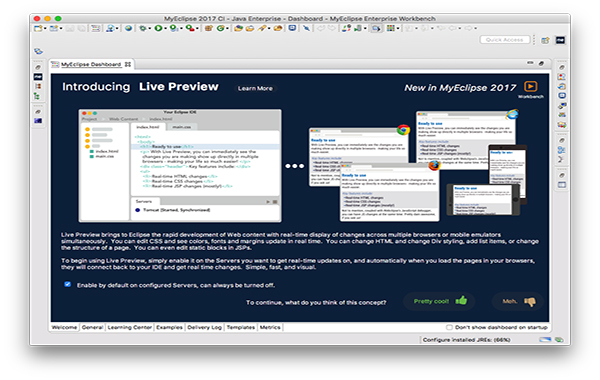600x380 pixels.
Task: Click the icon below the New toolbar button
Action: 38,51
